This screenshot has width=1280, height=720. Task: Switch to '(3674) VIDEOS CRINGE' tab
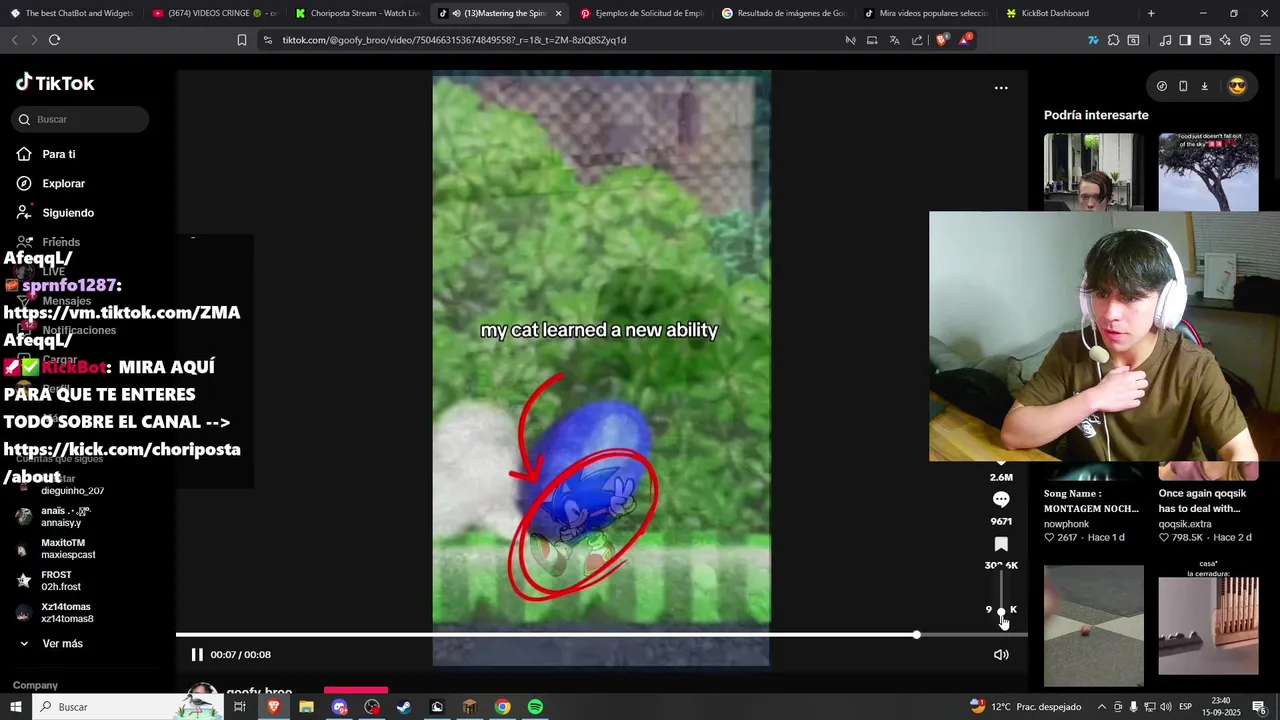coord(214,13)
